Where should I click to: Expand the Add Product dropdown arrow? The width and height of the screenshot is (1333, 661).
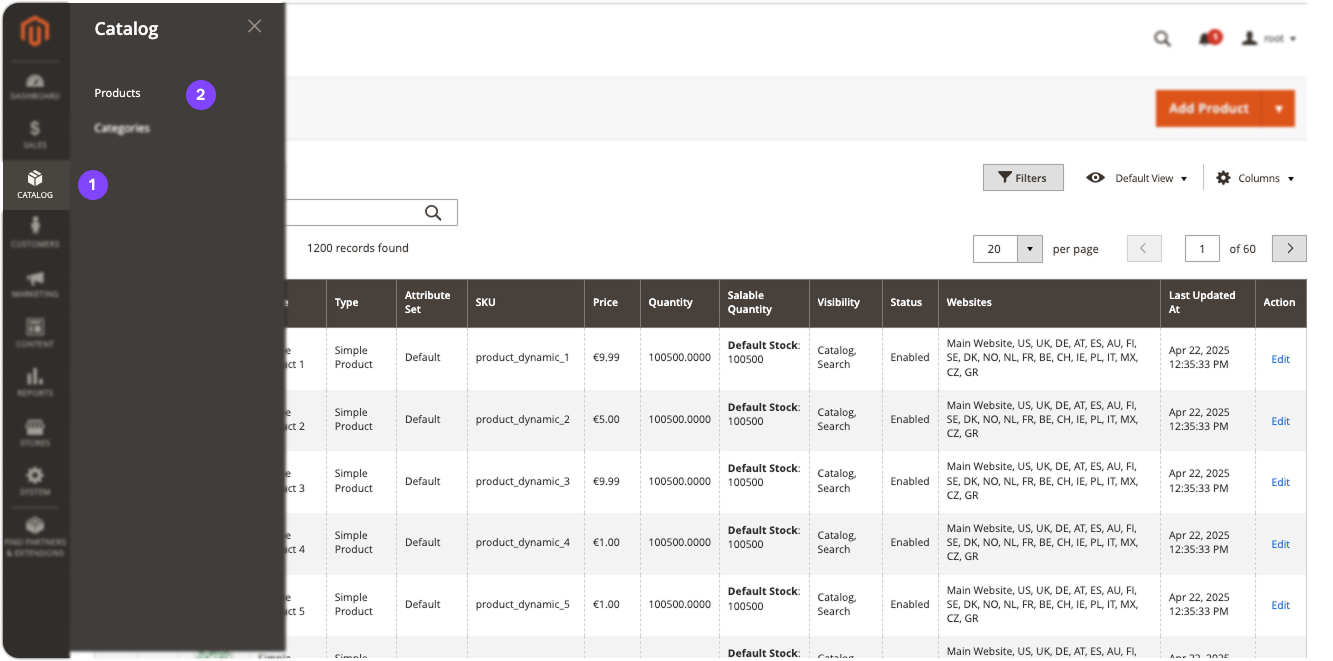[1278, 108]
